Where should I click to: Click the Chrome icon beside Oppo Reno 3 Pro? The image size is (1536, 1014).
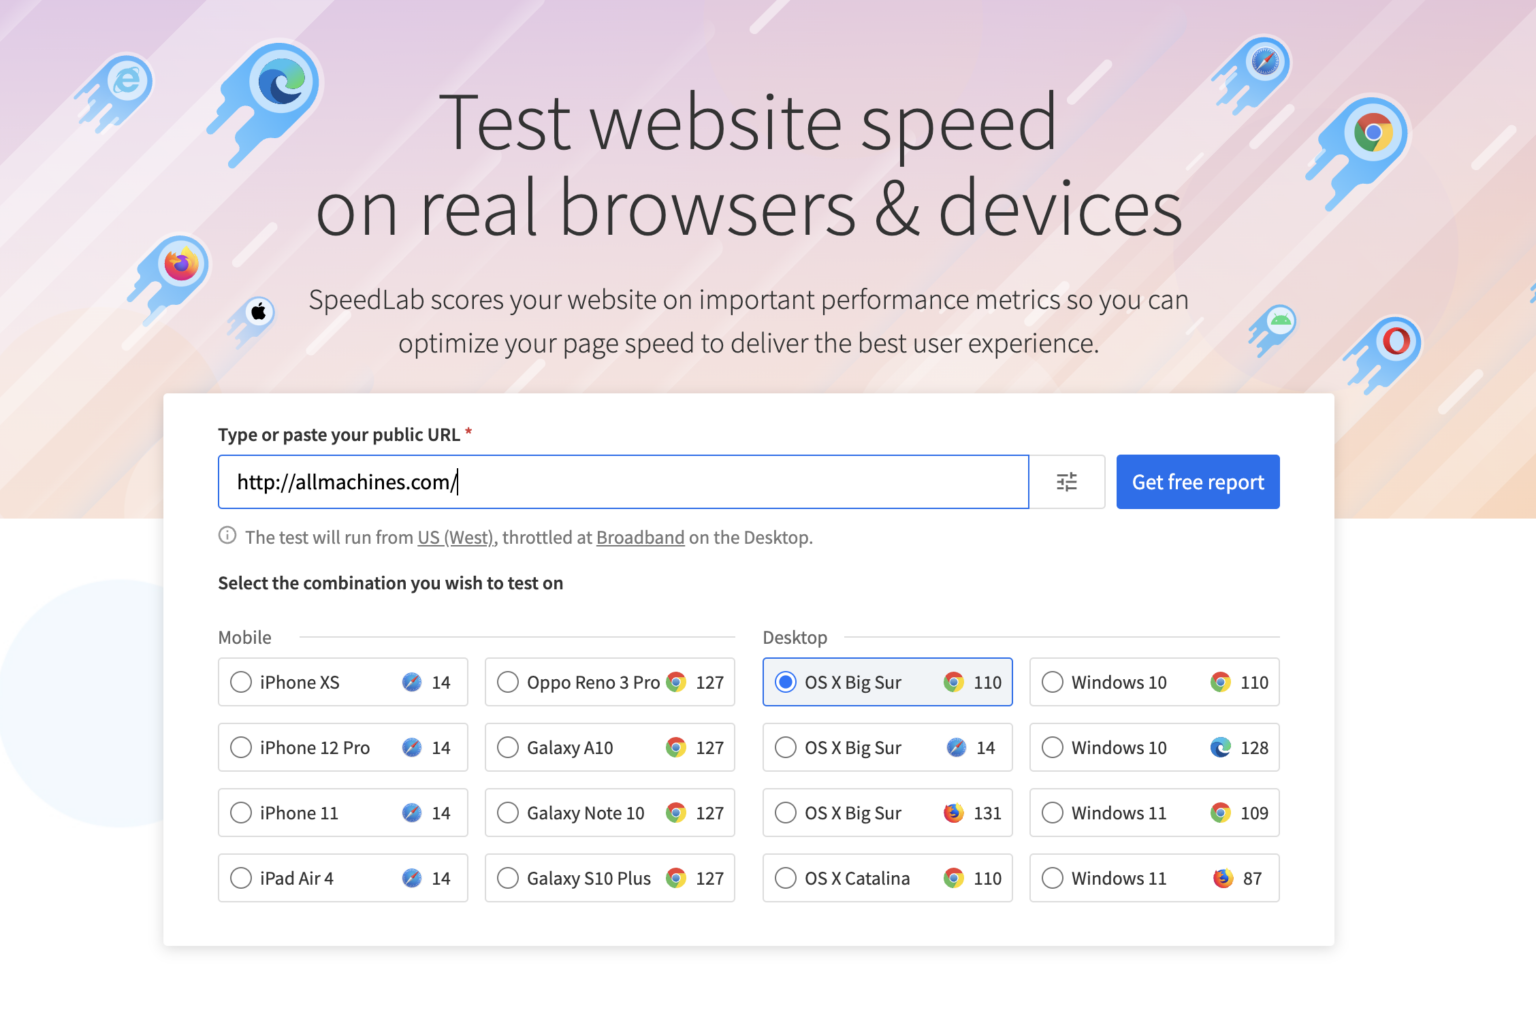click(676, 682)
